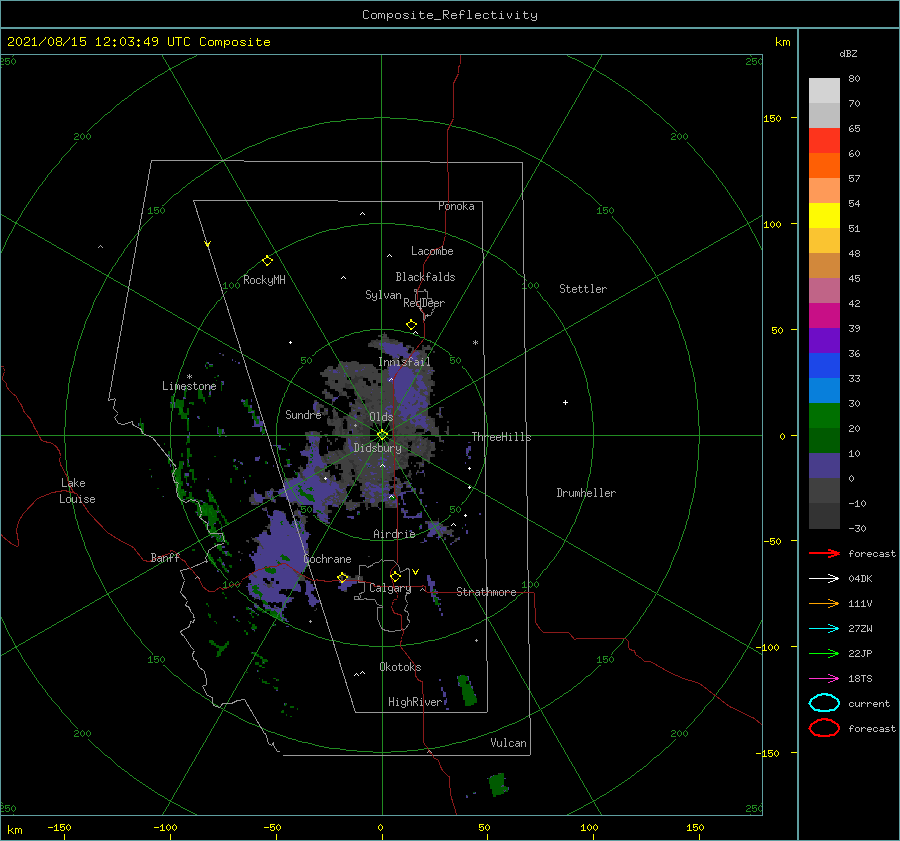The height and width of the screenshot is (841, 900).
Task: Click the RockyMH label
Action: [264, 280]
